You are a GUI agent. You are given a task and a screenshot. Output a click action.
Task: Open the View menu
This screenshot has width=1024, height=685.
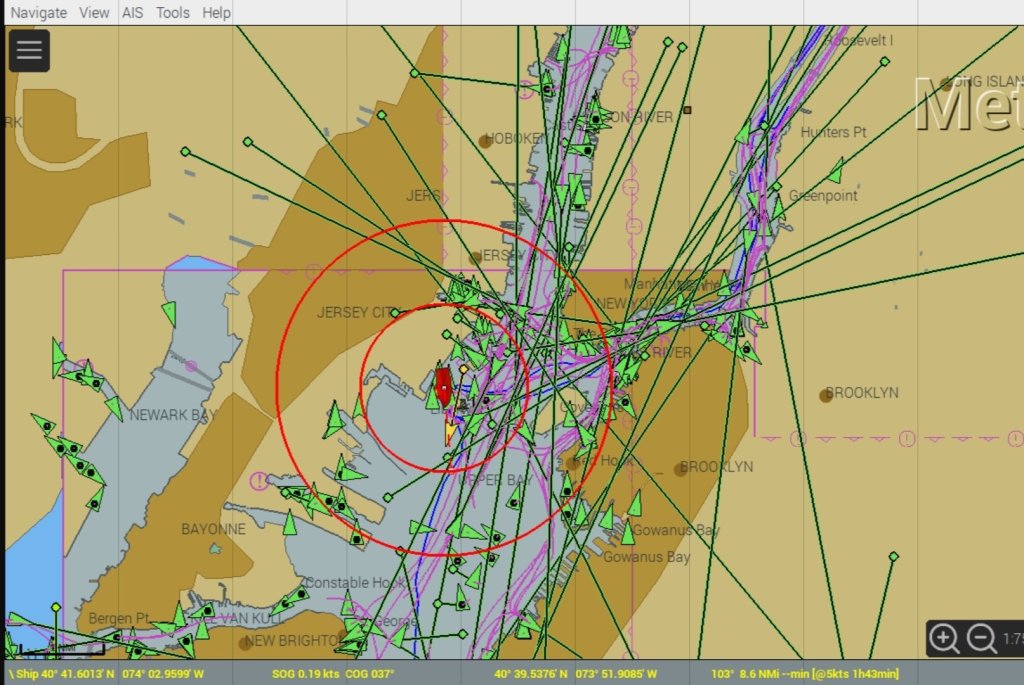94,13
